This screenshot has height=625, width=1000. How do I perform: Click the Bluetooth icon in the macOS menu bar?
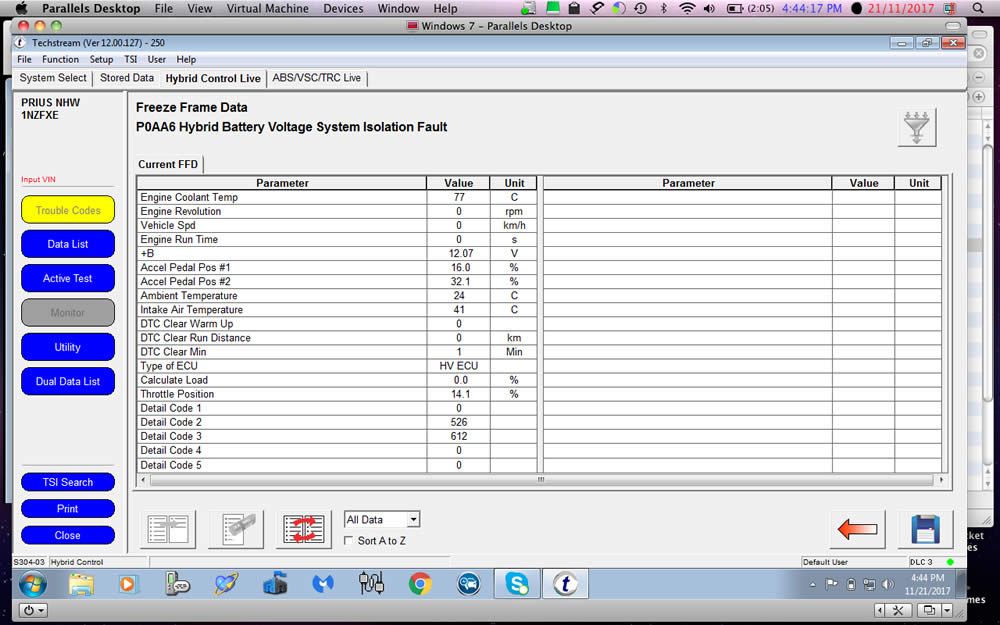click(x=663, y=8)
